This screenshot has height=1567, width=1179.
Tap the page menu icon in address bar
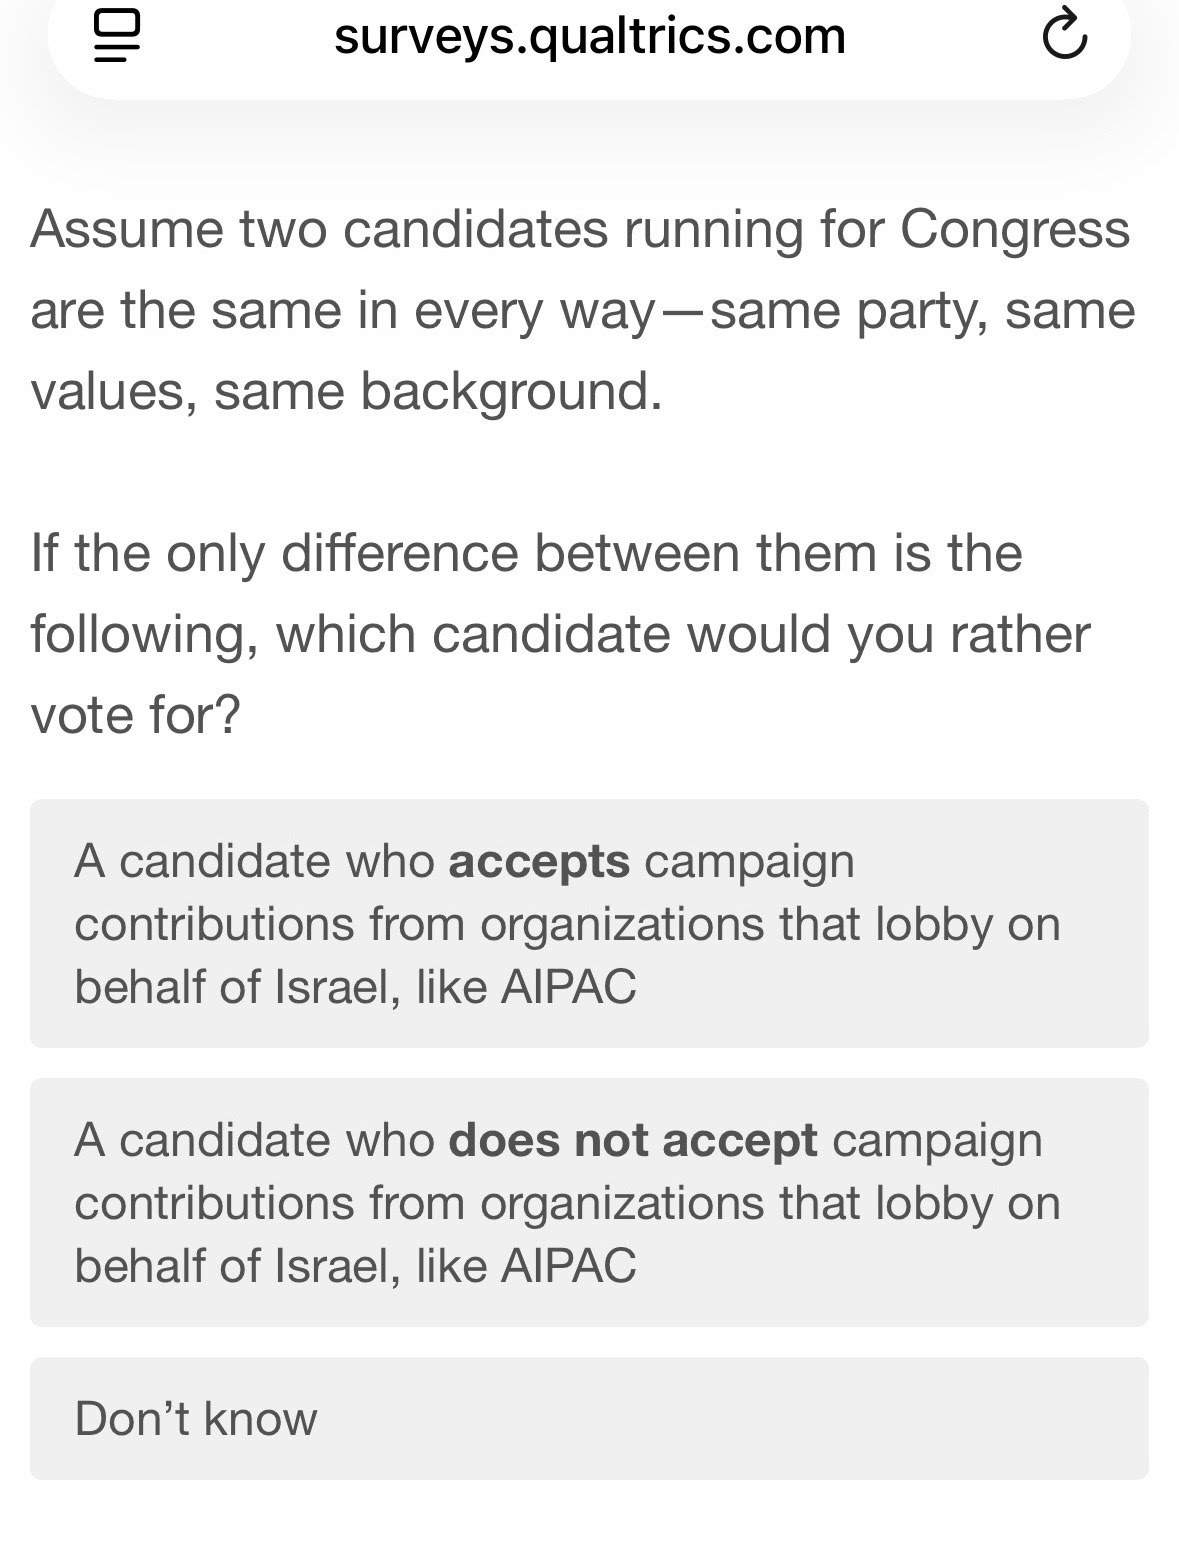[x=115, y=37]
